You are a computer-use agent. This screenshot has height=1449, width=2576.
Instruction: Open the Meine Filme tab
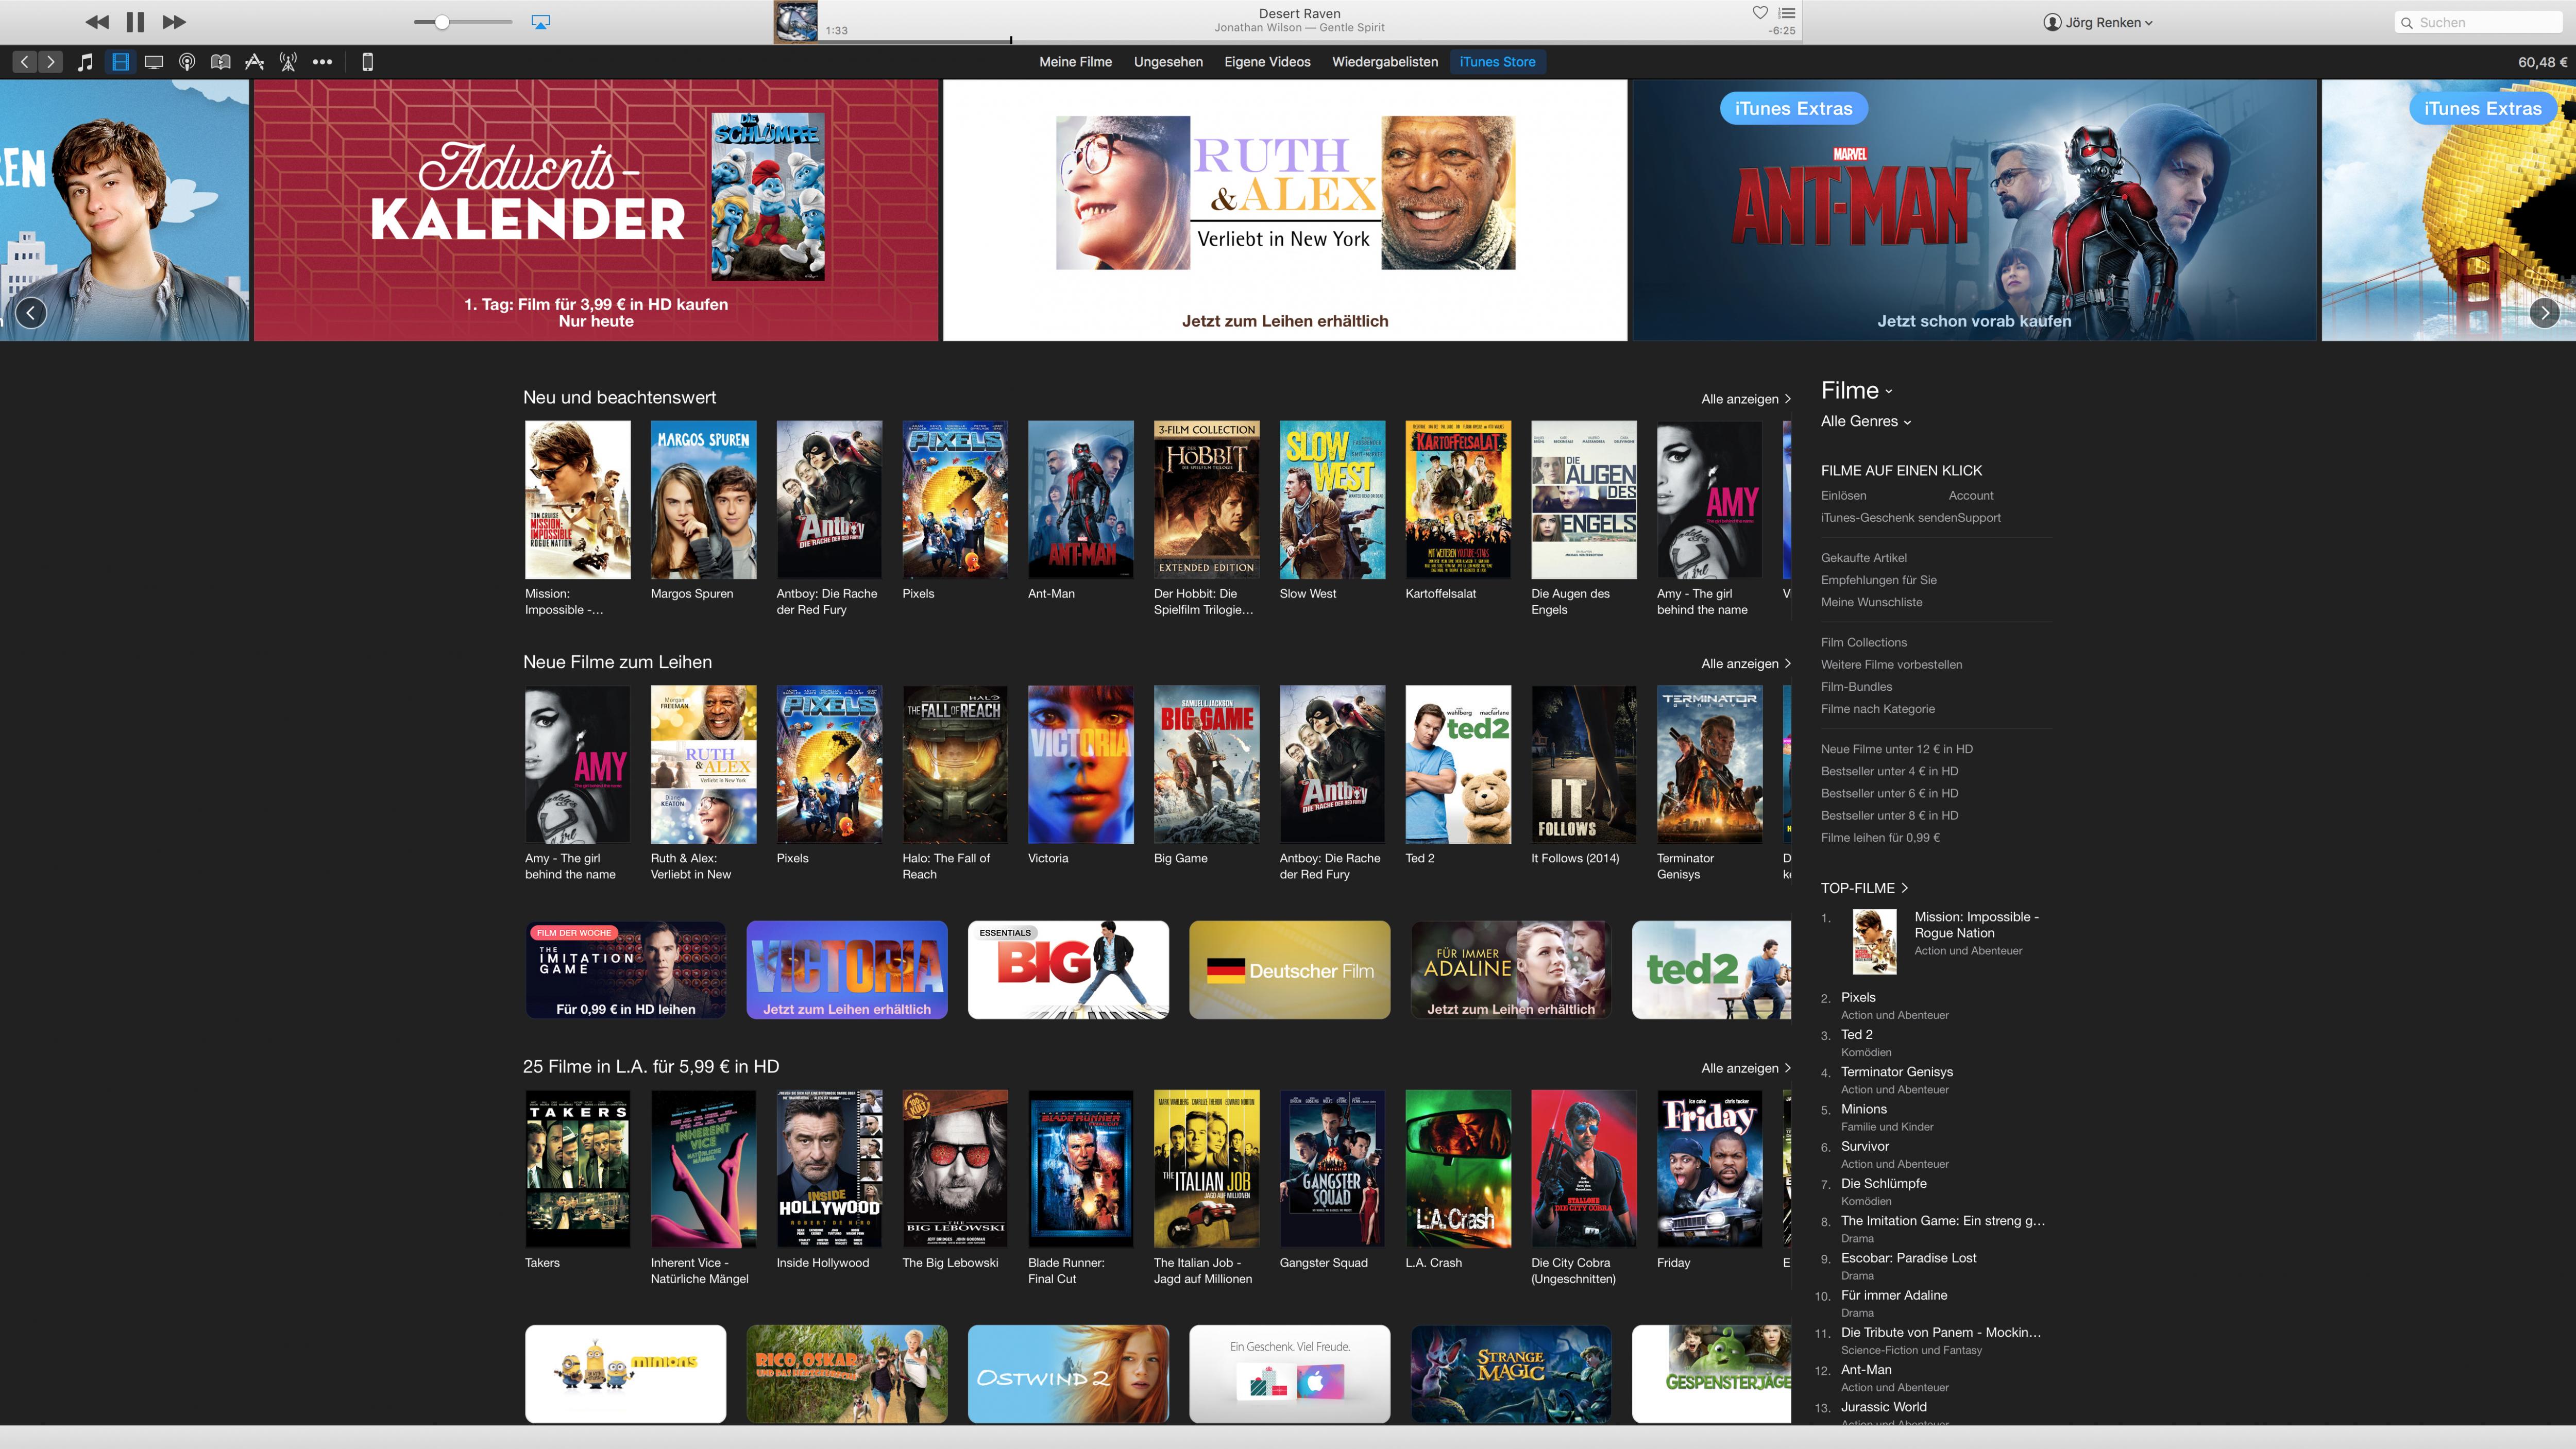[1075, 61]
